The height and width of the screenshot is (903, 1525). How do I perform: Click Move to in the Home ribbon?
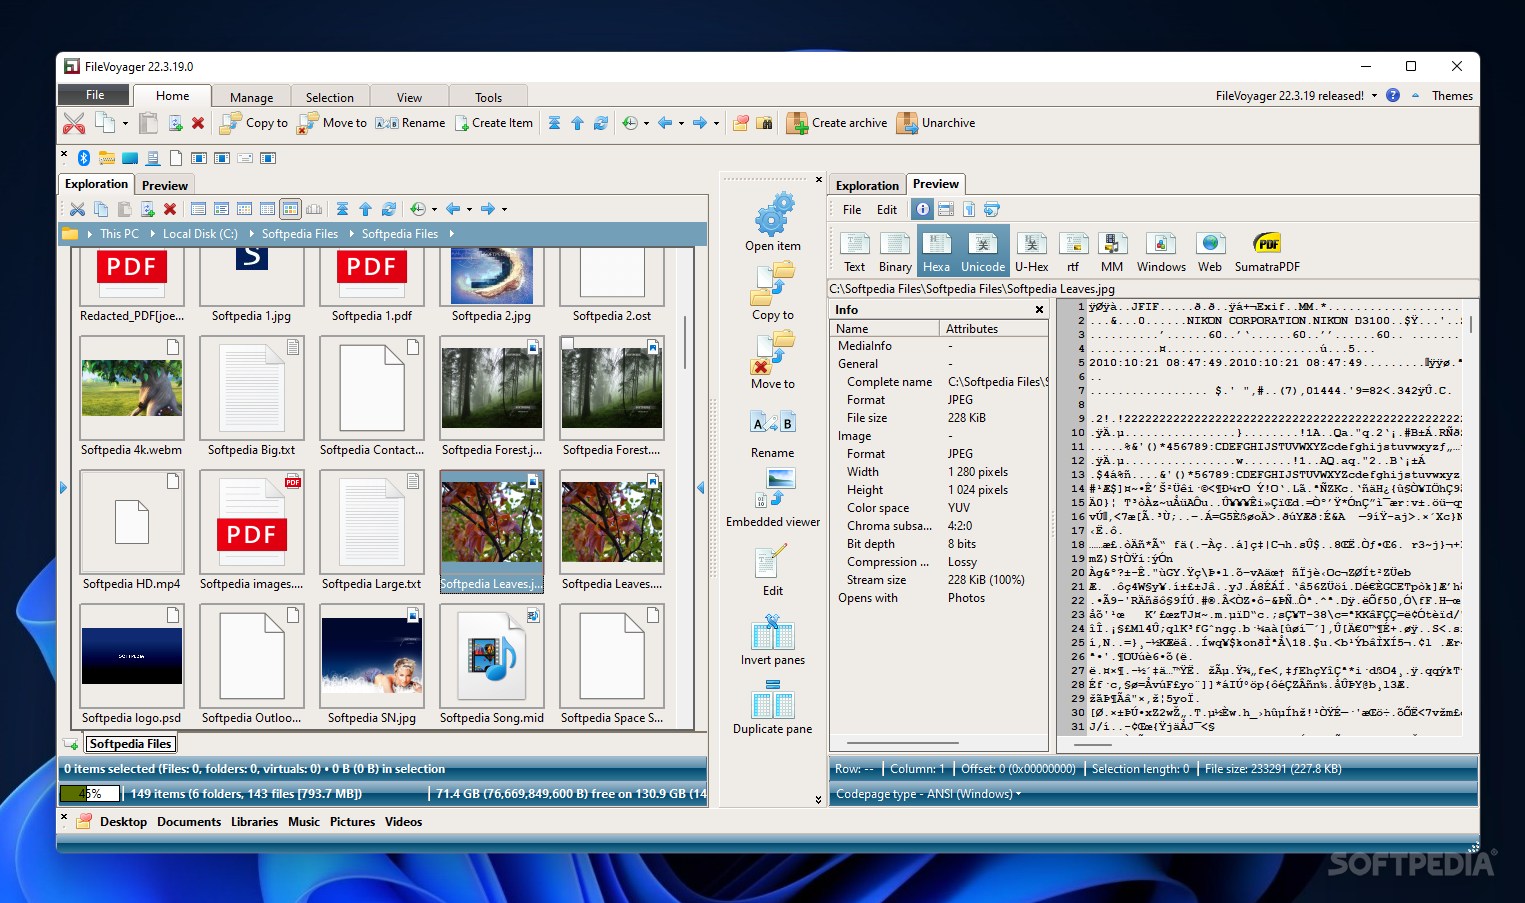333,123
